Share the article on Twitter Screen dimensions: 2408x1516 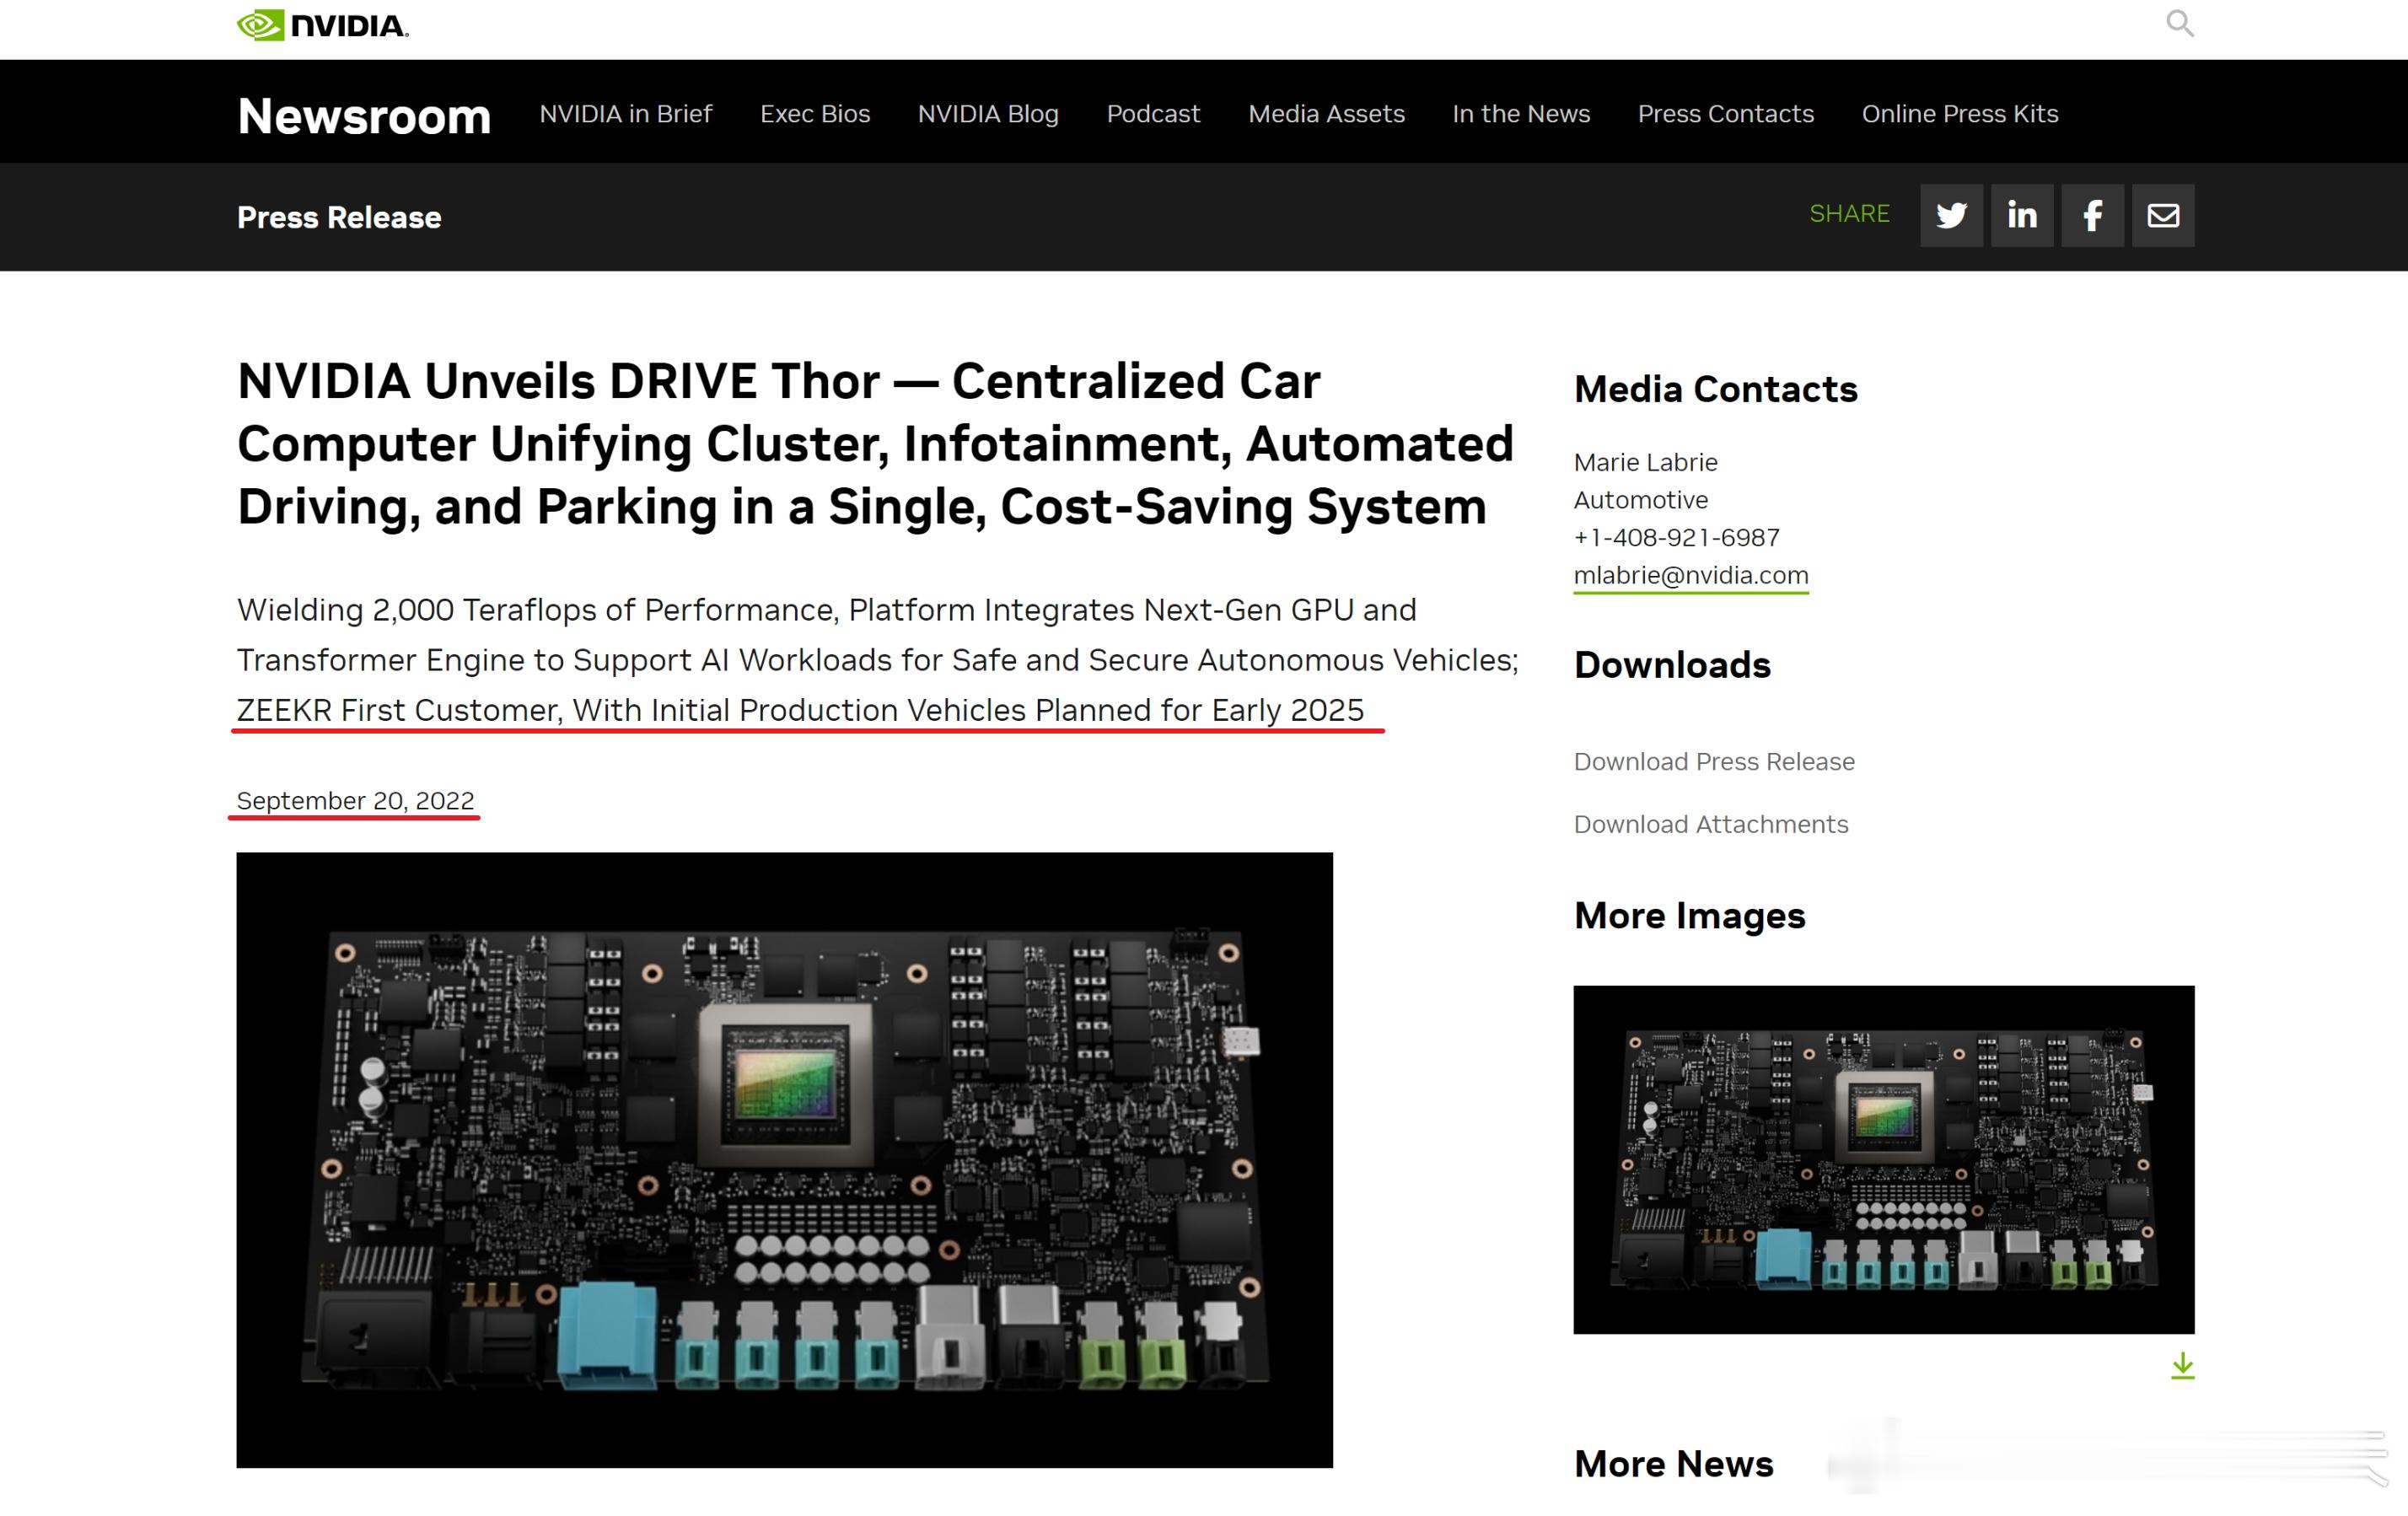(x=1951, y=215)
